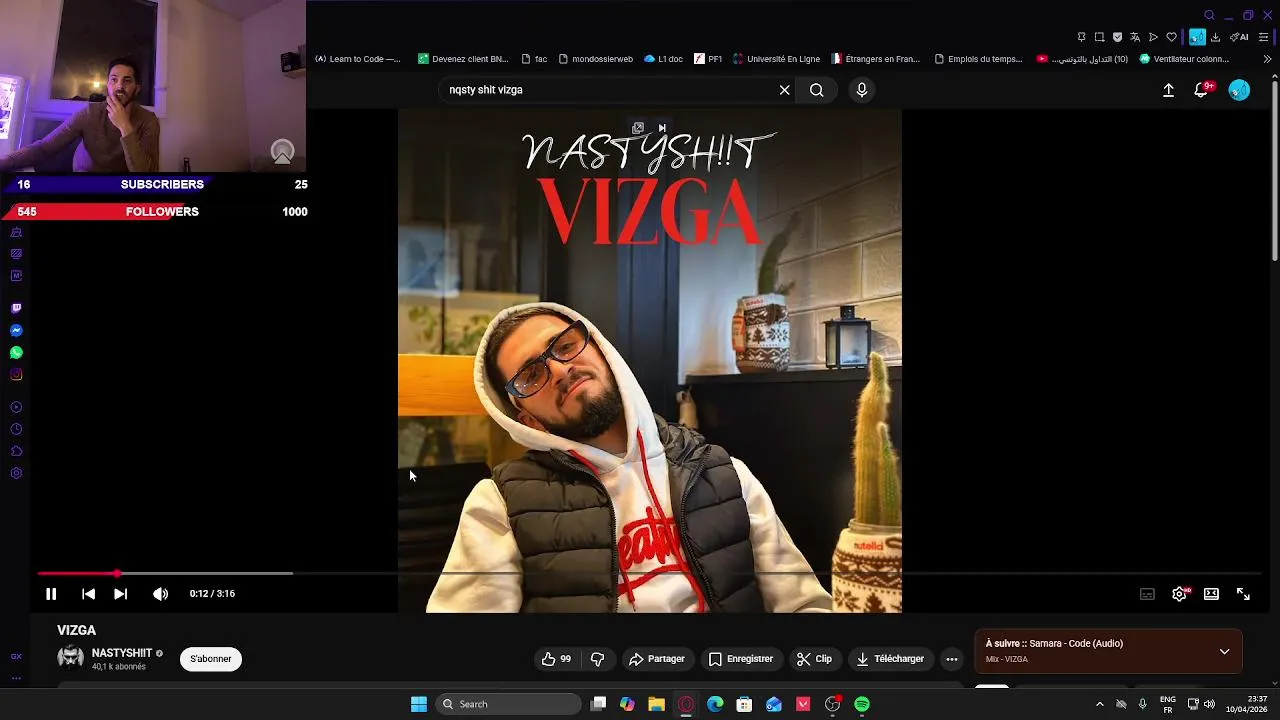Open GX Control icon in sidebar
Viewport: 1280px width, 720px height.
pyautogui.click(x=16, y=656)
